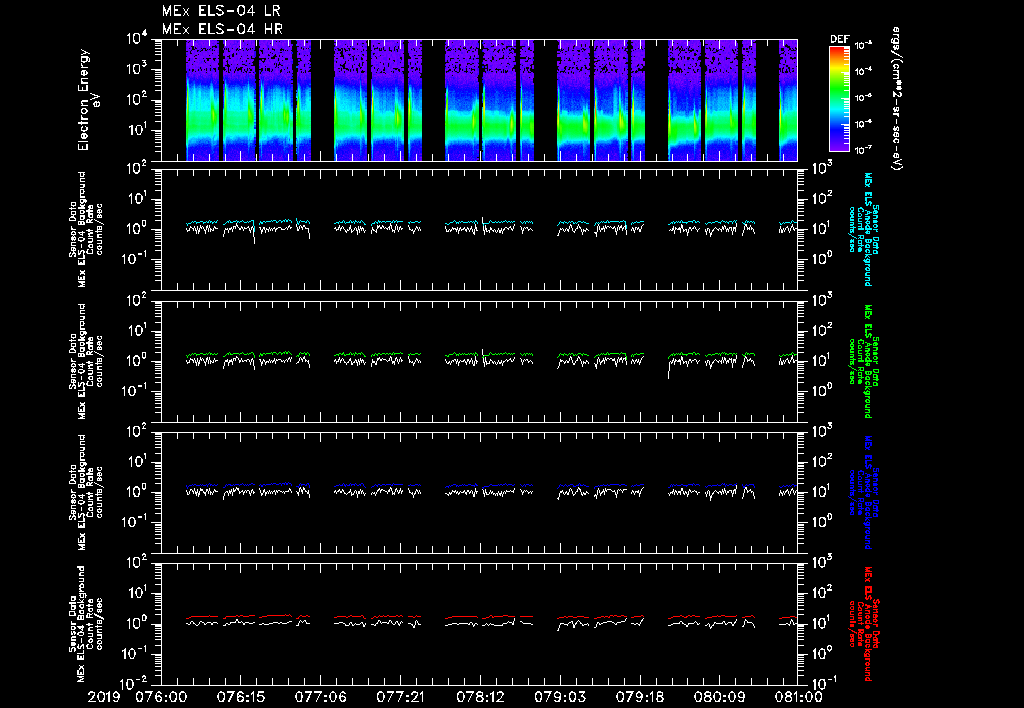
Task: Click the 078:12 time tick label
Action: click(481, 697)
